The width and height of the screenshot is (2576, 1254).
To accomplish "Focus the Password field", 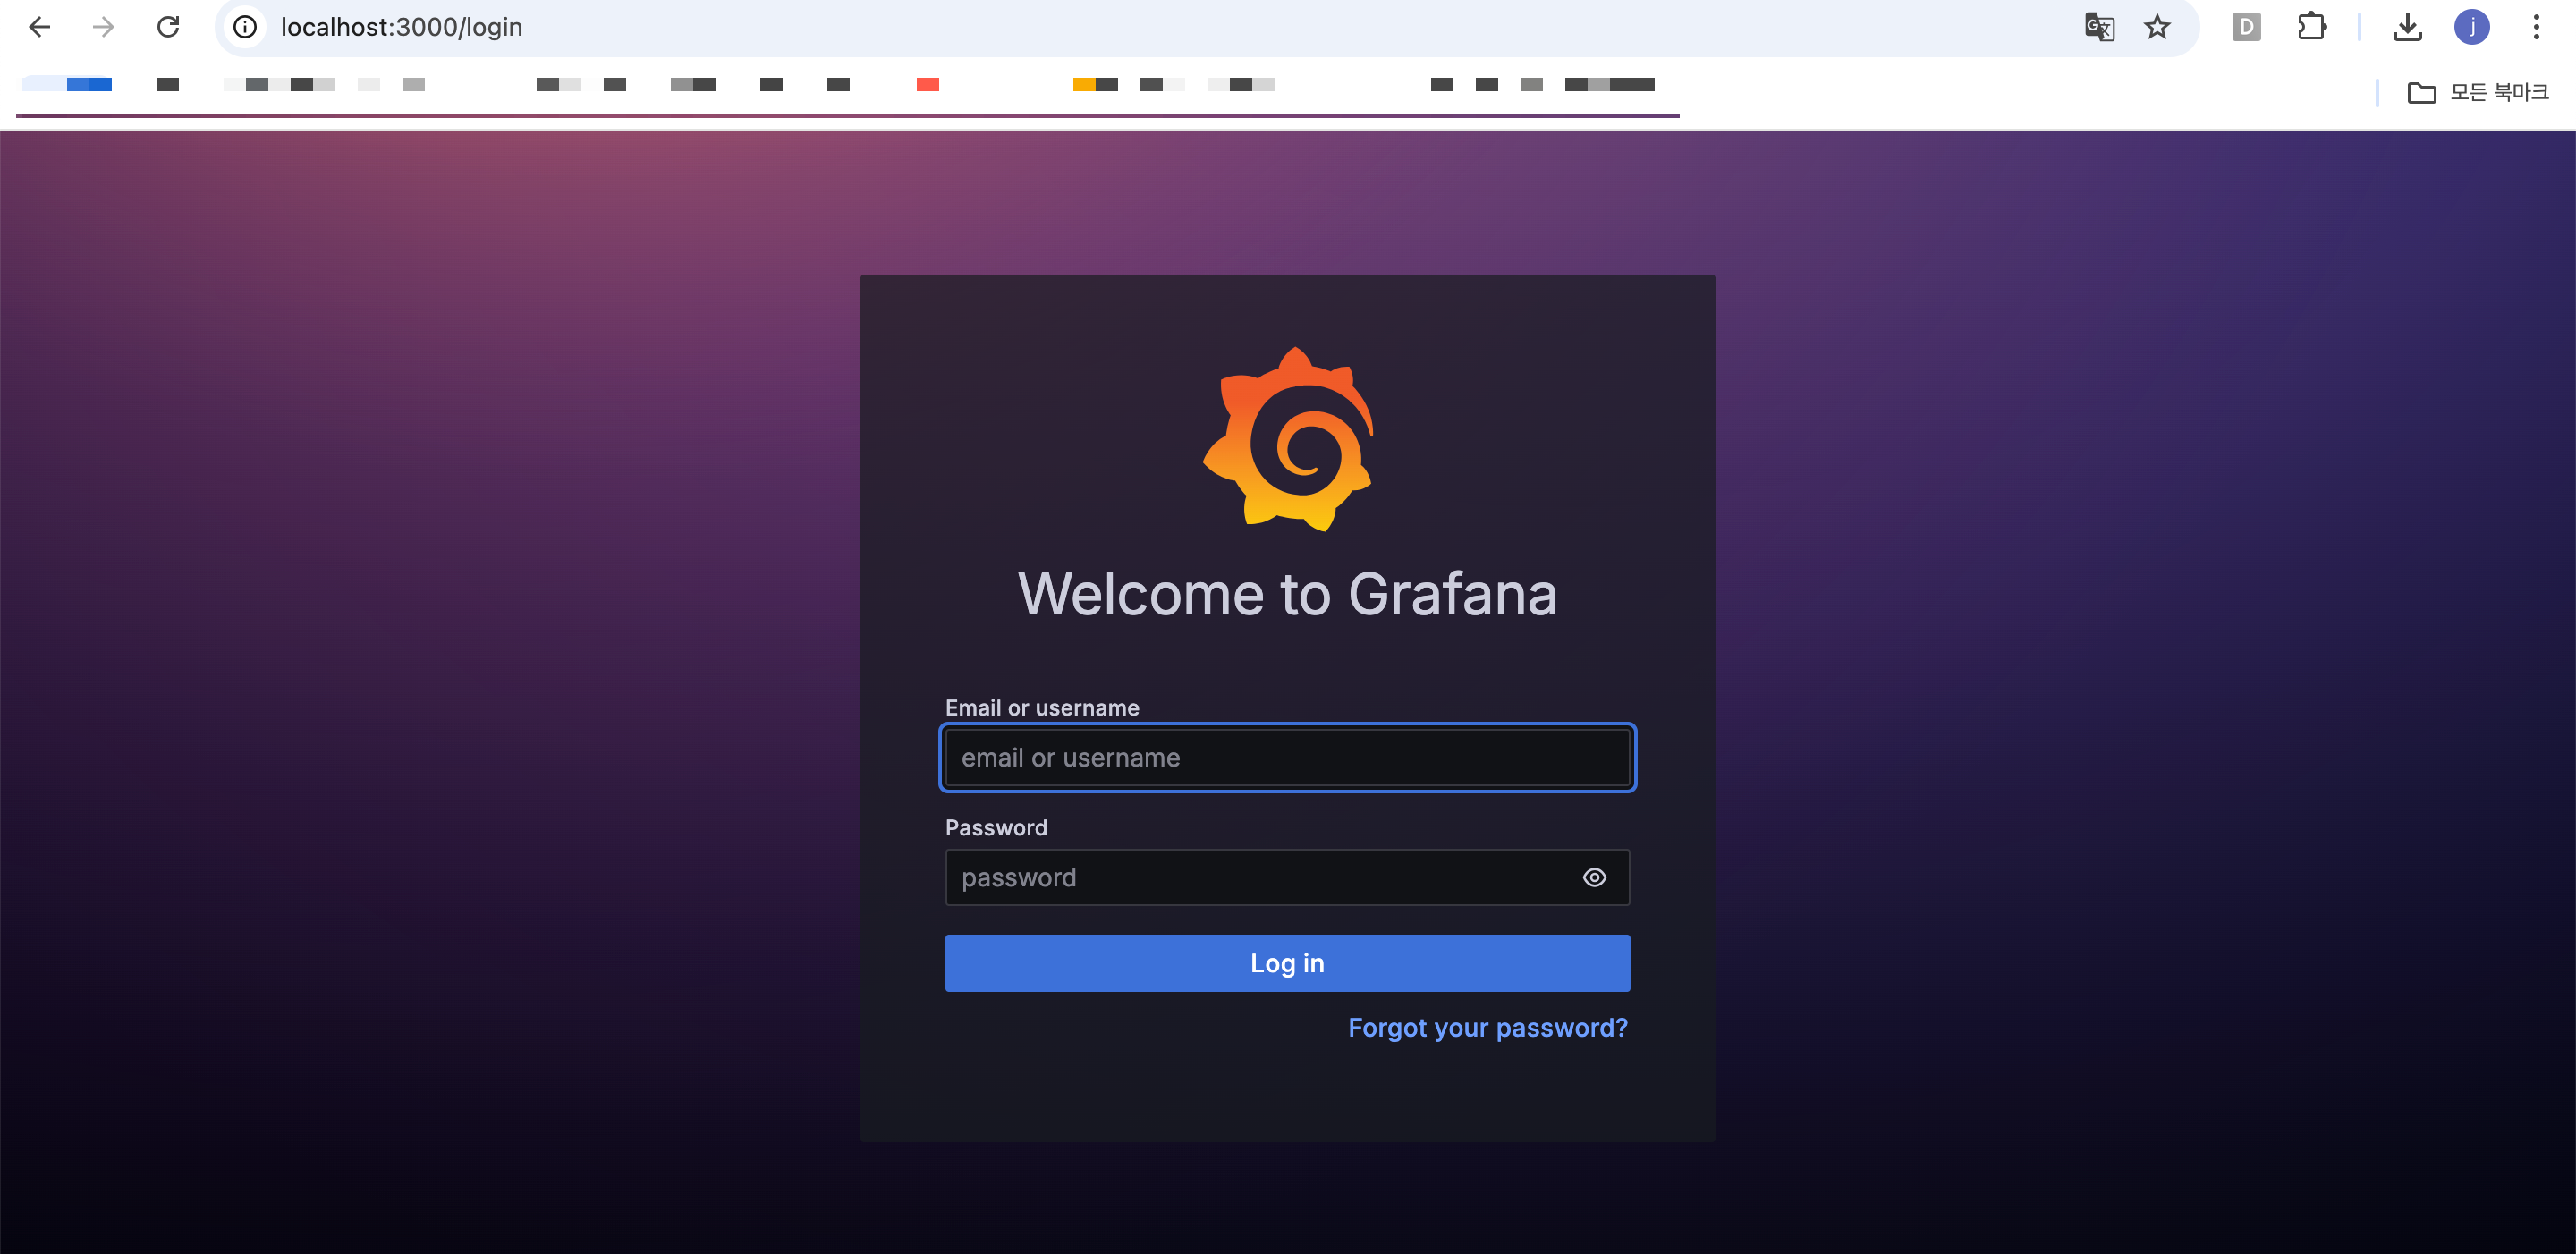I will [x=1287, y=877].
